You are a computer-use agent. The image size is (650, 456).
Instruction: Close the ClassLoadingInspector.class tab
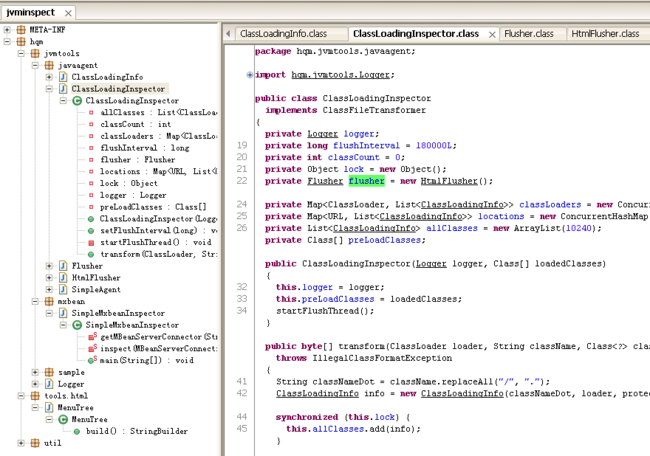(492, 34)
